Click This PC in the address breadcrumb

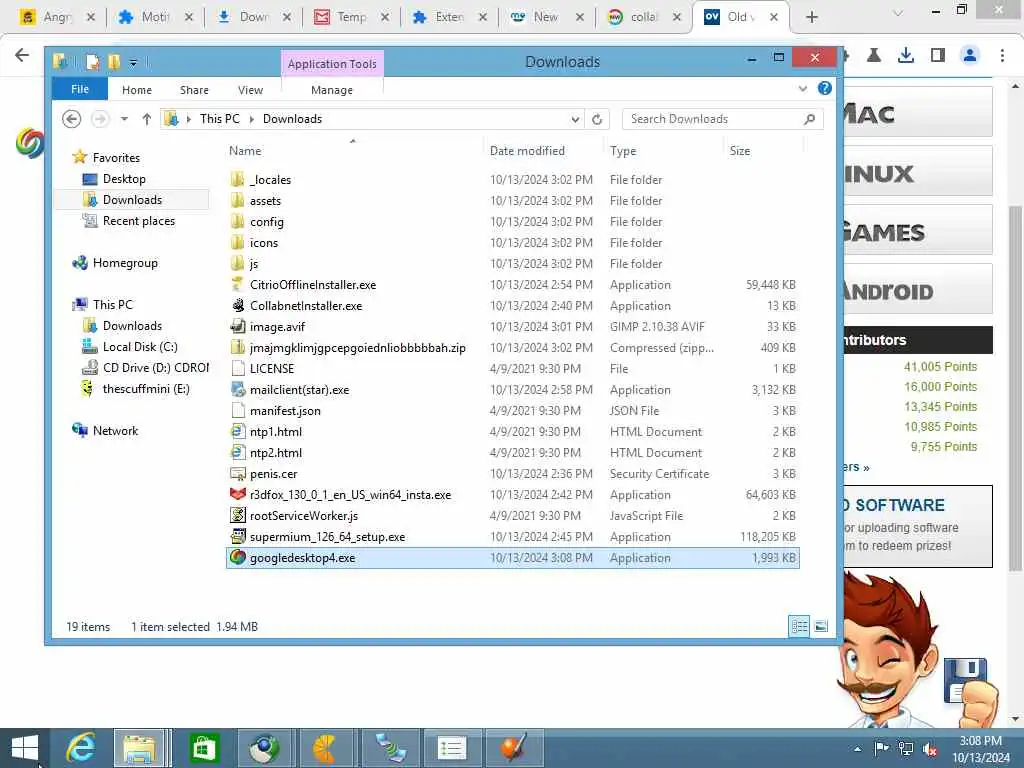click(x=219, y=119)
